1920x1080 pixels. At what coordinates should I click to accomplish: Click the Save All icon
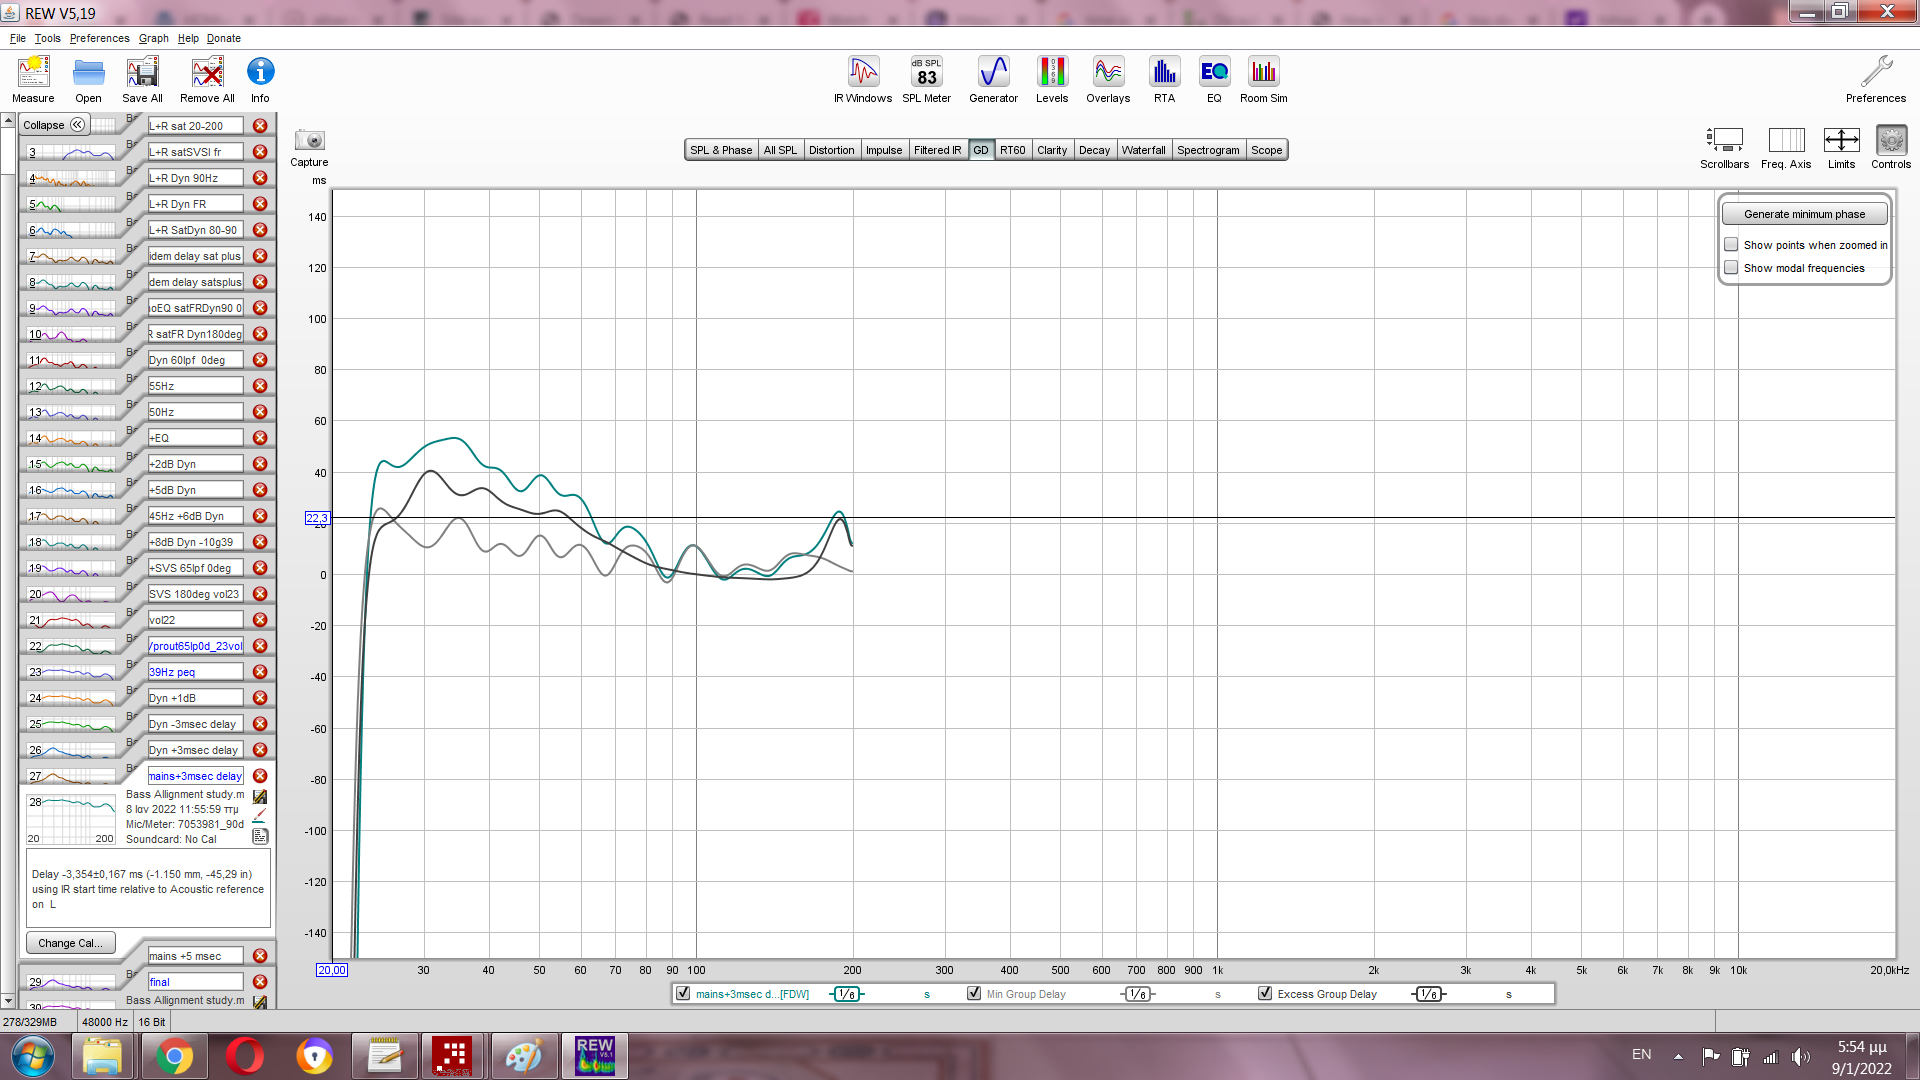[142, 79]
